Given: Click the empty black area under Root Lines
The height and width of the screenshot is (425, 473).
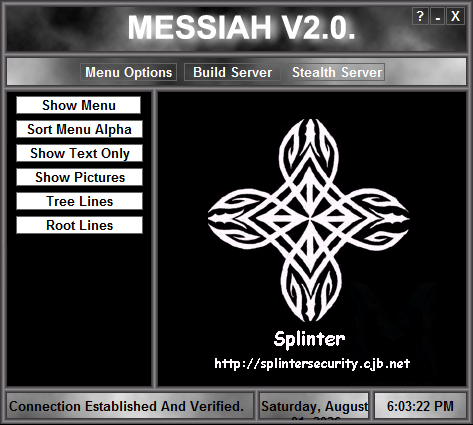Looking at the screenshot, I should point(79,310).
